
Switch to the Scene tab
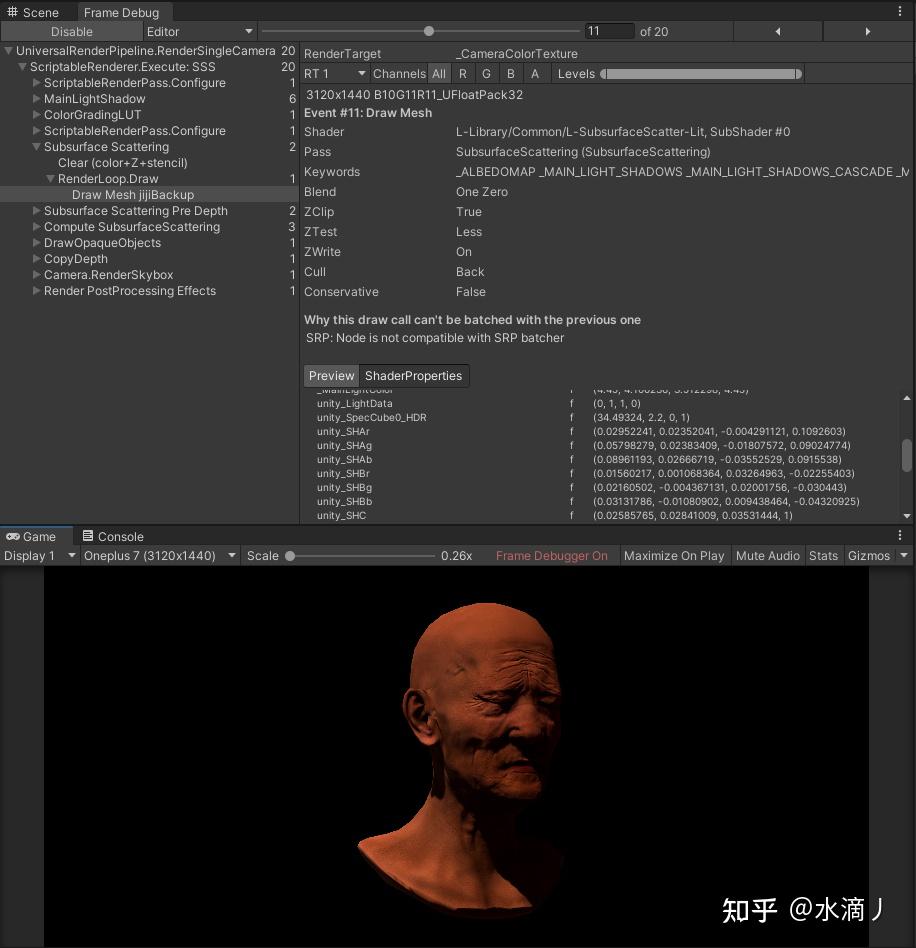coord(34,12)
